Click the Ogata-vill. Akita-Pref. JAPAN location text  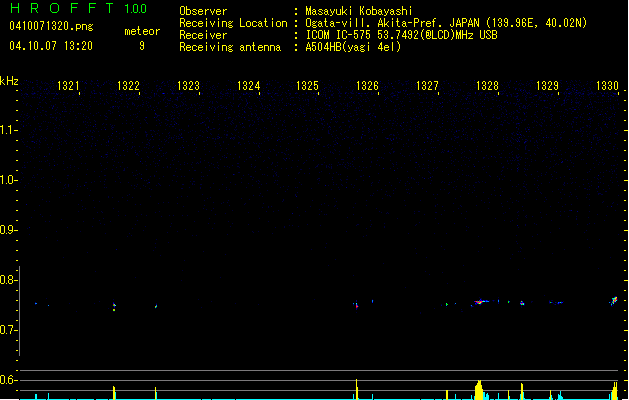coord(446,23)
